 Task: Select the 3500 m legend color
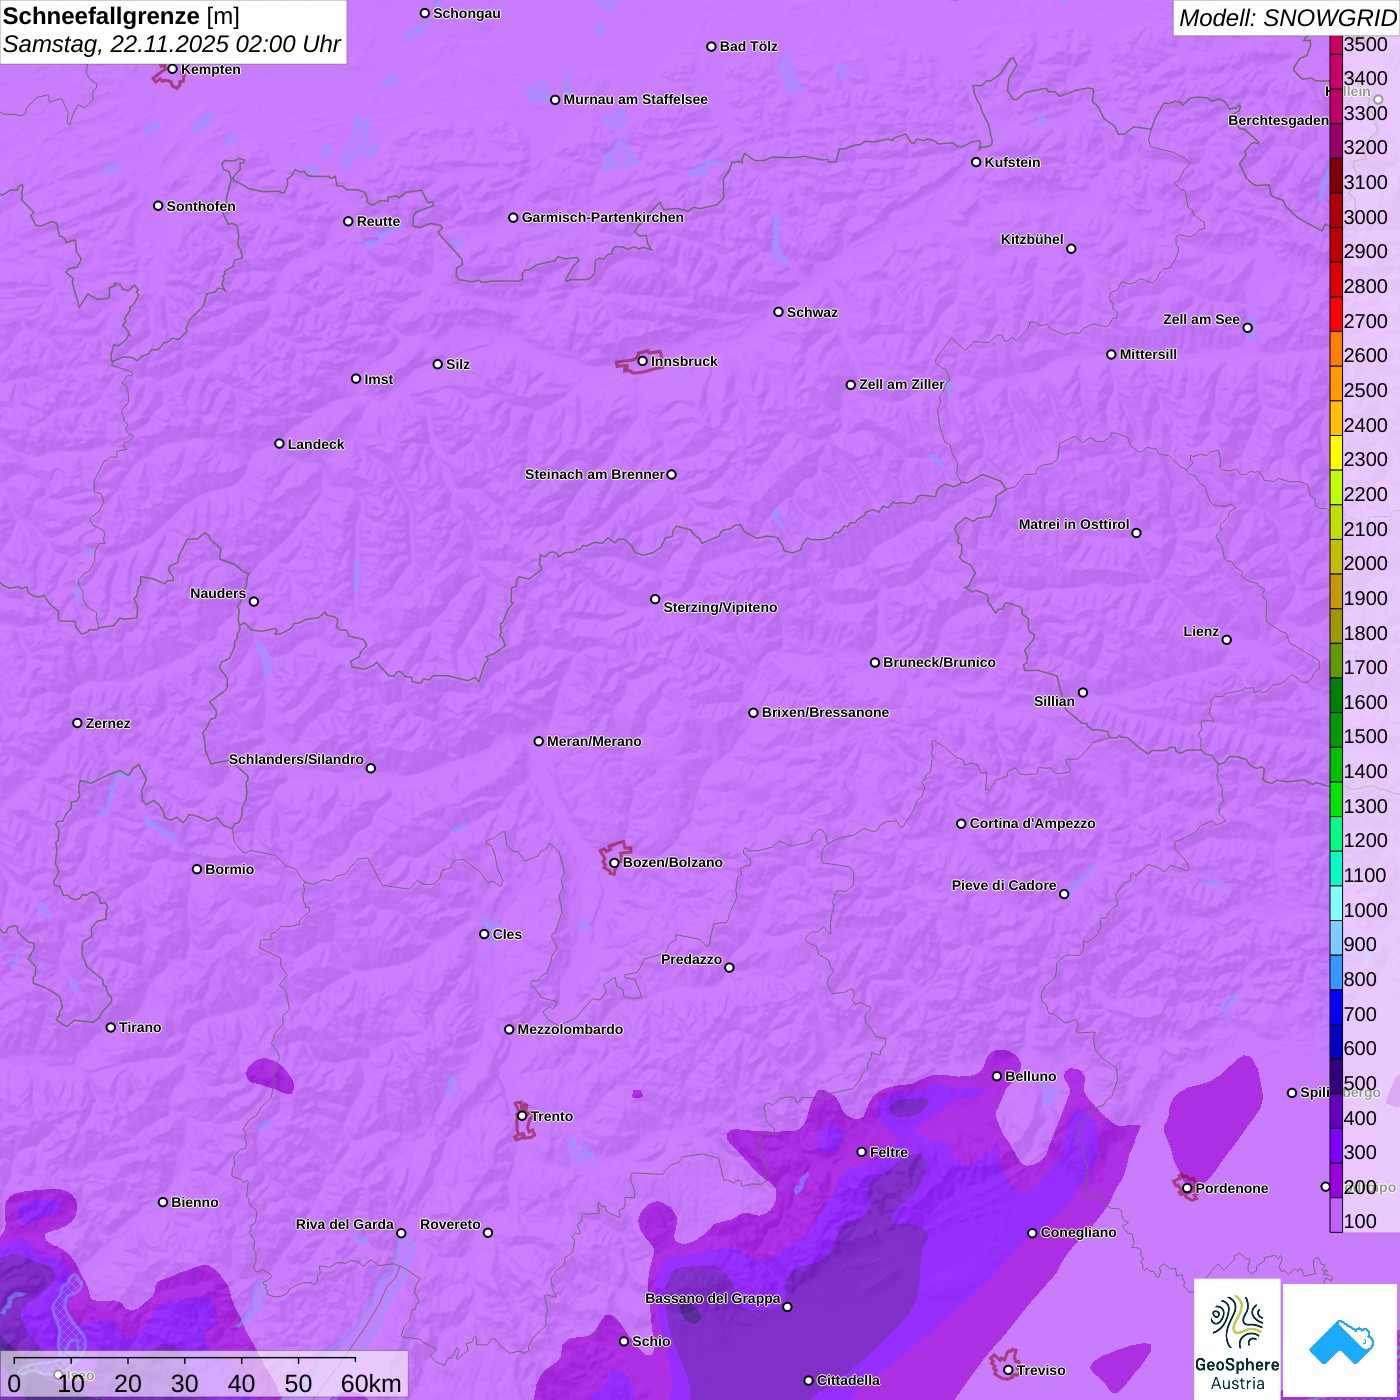click(x=1335, y=44)
